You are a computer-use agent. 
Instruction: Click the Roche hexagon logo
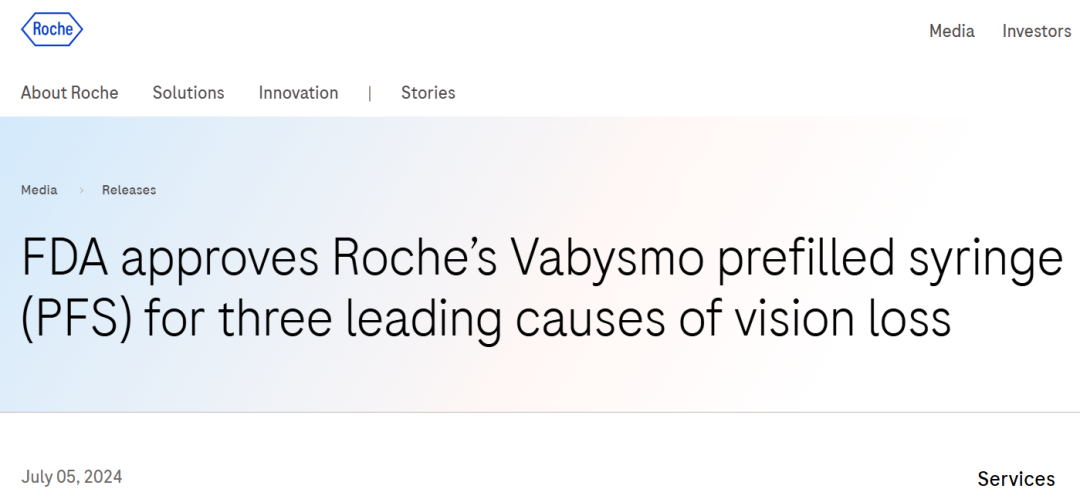tap(52, 30)
